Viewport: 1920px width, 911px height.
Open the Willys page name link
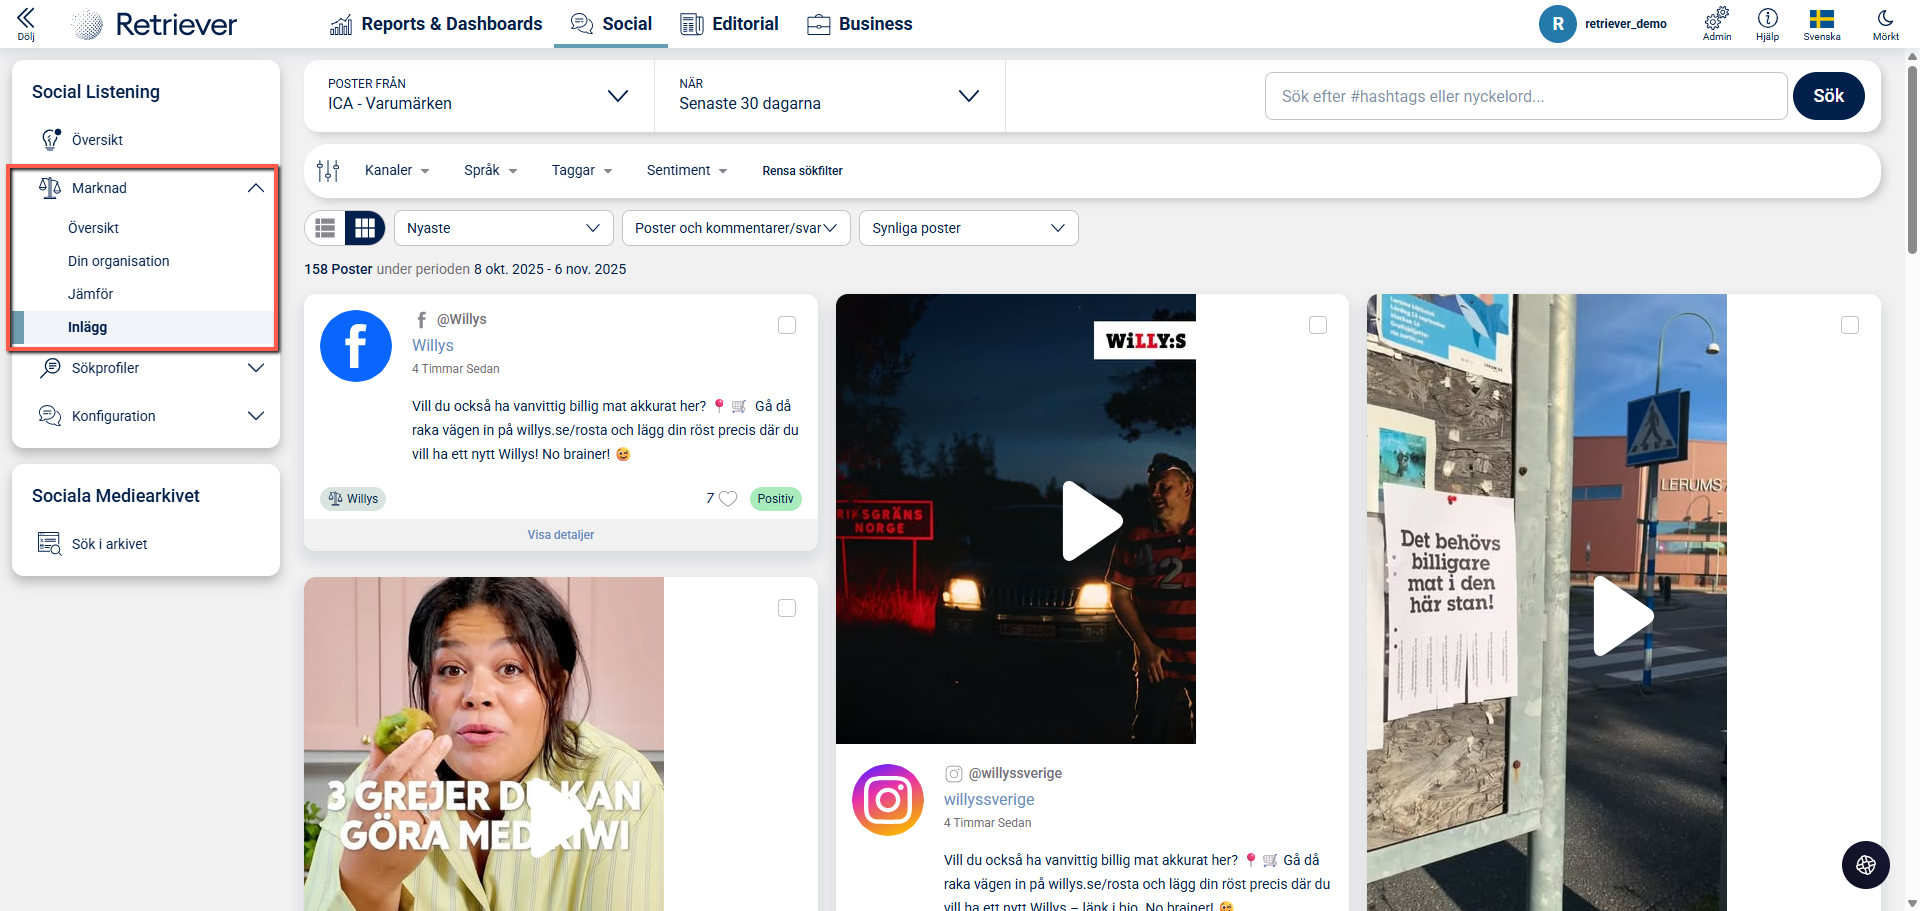click(433, 345)
